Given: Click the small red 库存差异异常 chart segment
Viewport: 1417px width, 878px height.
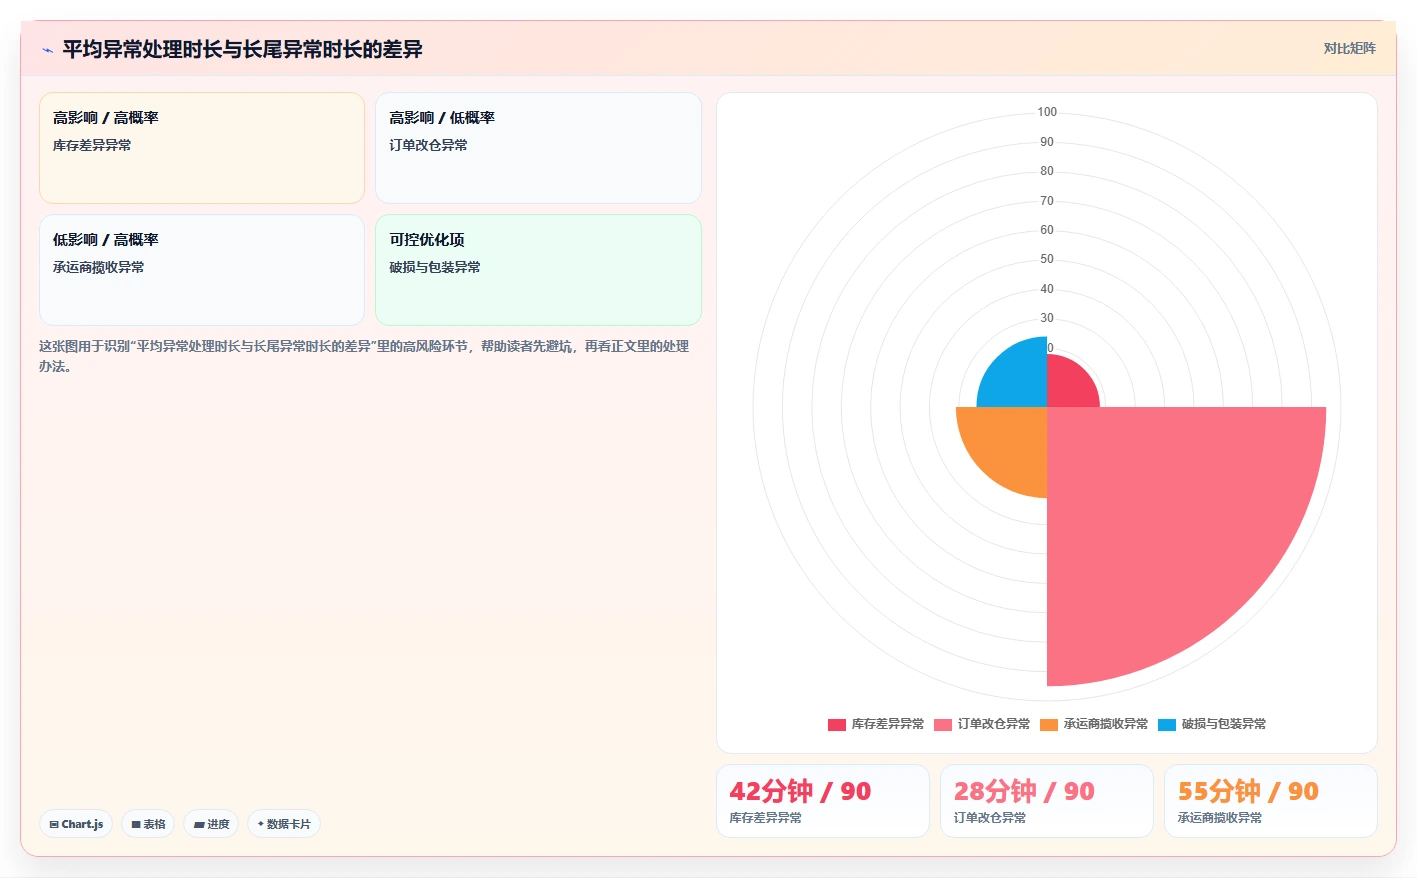Looking at the screenshot, I should [1067, 386].
